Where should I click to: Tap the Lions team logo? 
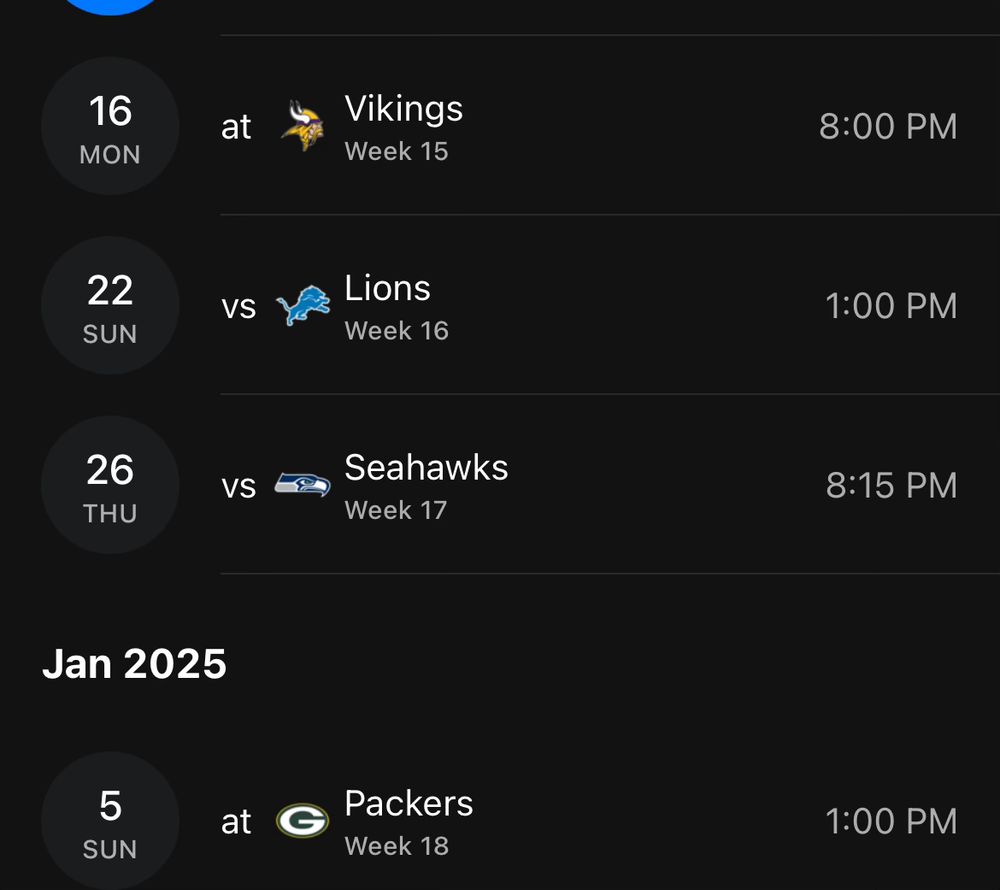point(302,306)
